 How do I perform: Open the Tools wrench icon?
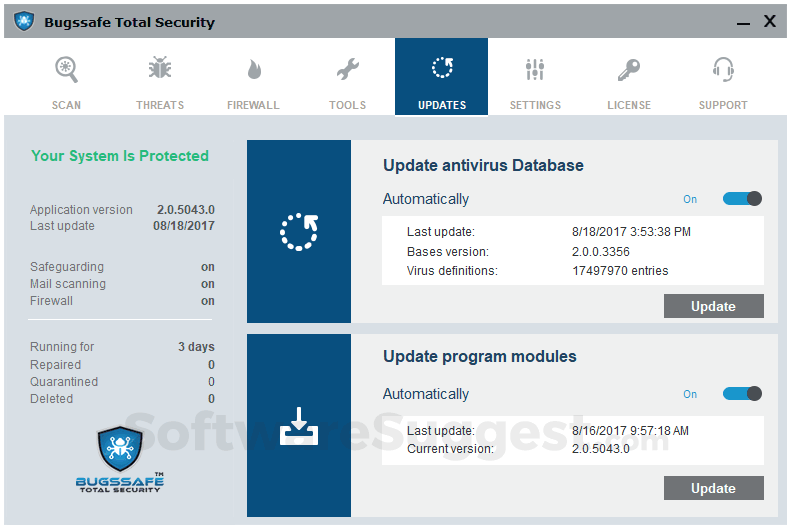tap(347, 70)
